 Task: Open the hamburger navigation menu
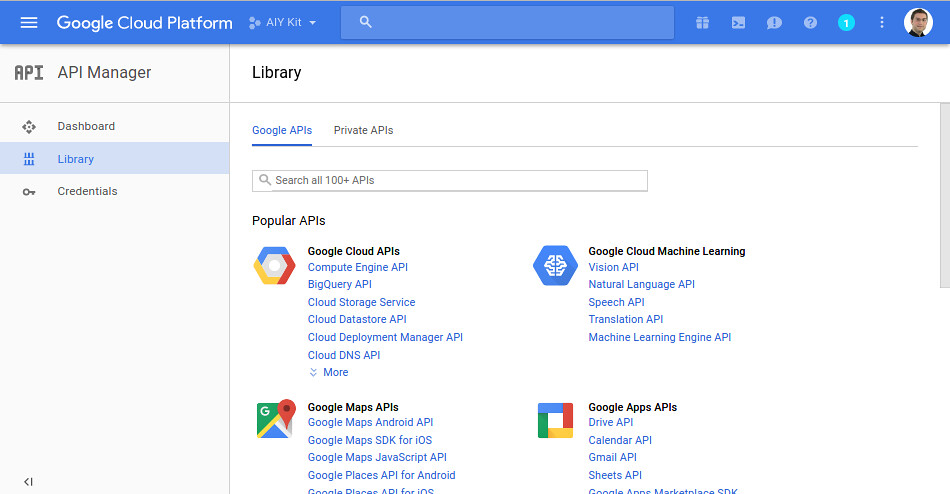28,22
